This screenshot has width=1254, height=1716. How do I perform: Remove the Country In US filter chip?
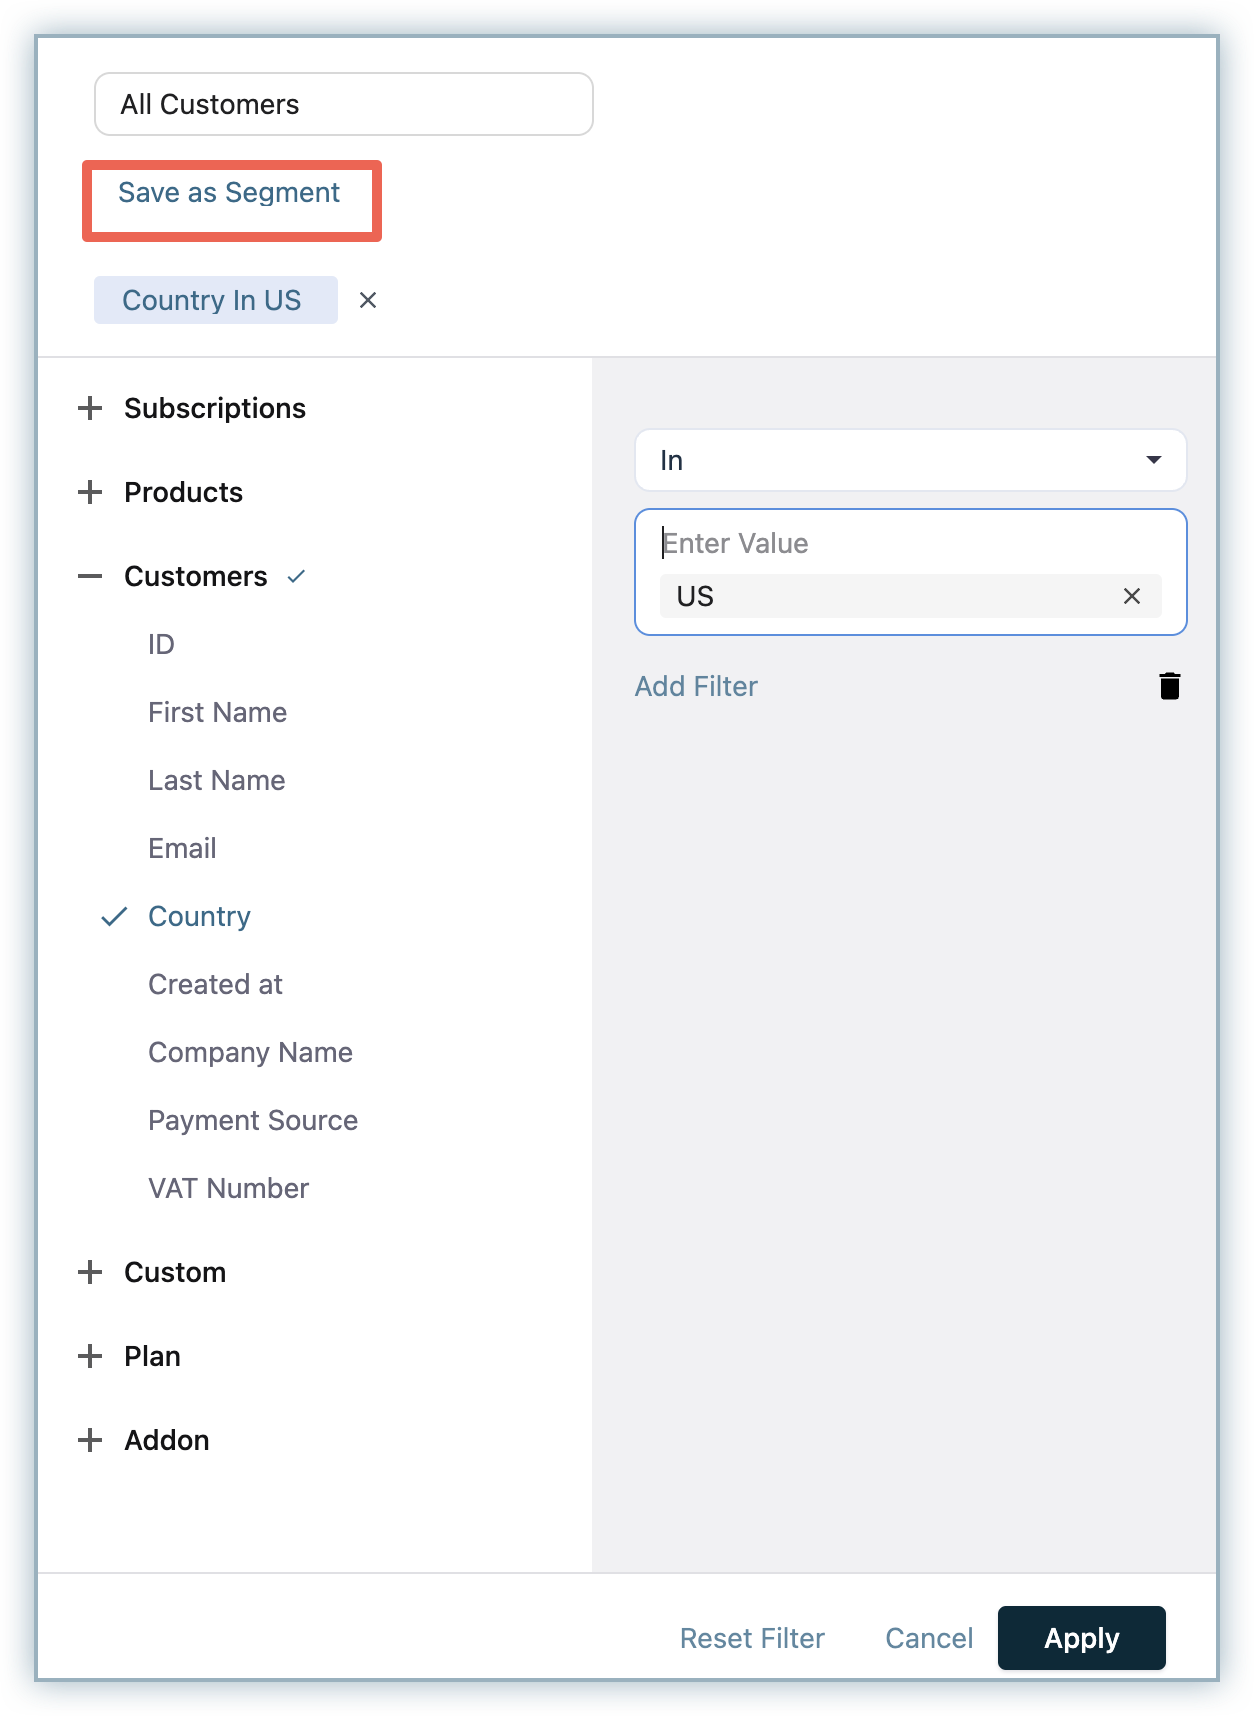[x=368, y=300]
